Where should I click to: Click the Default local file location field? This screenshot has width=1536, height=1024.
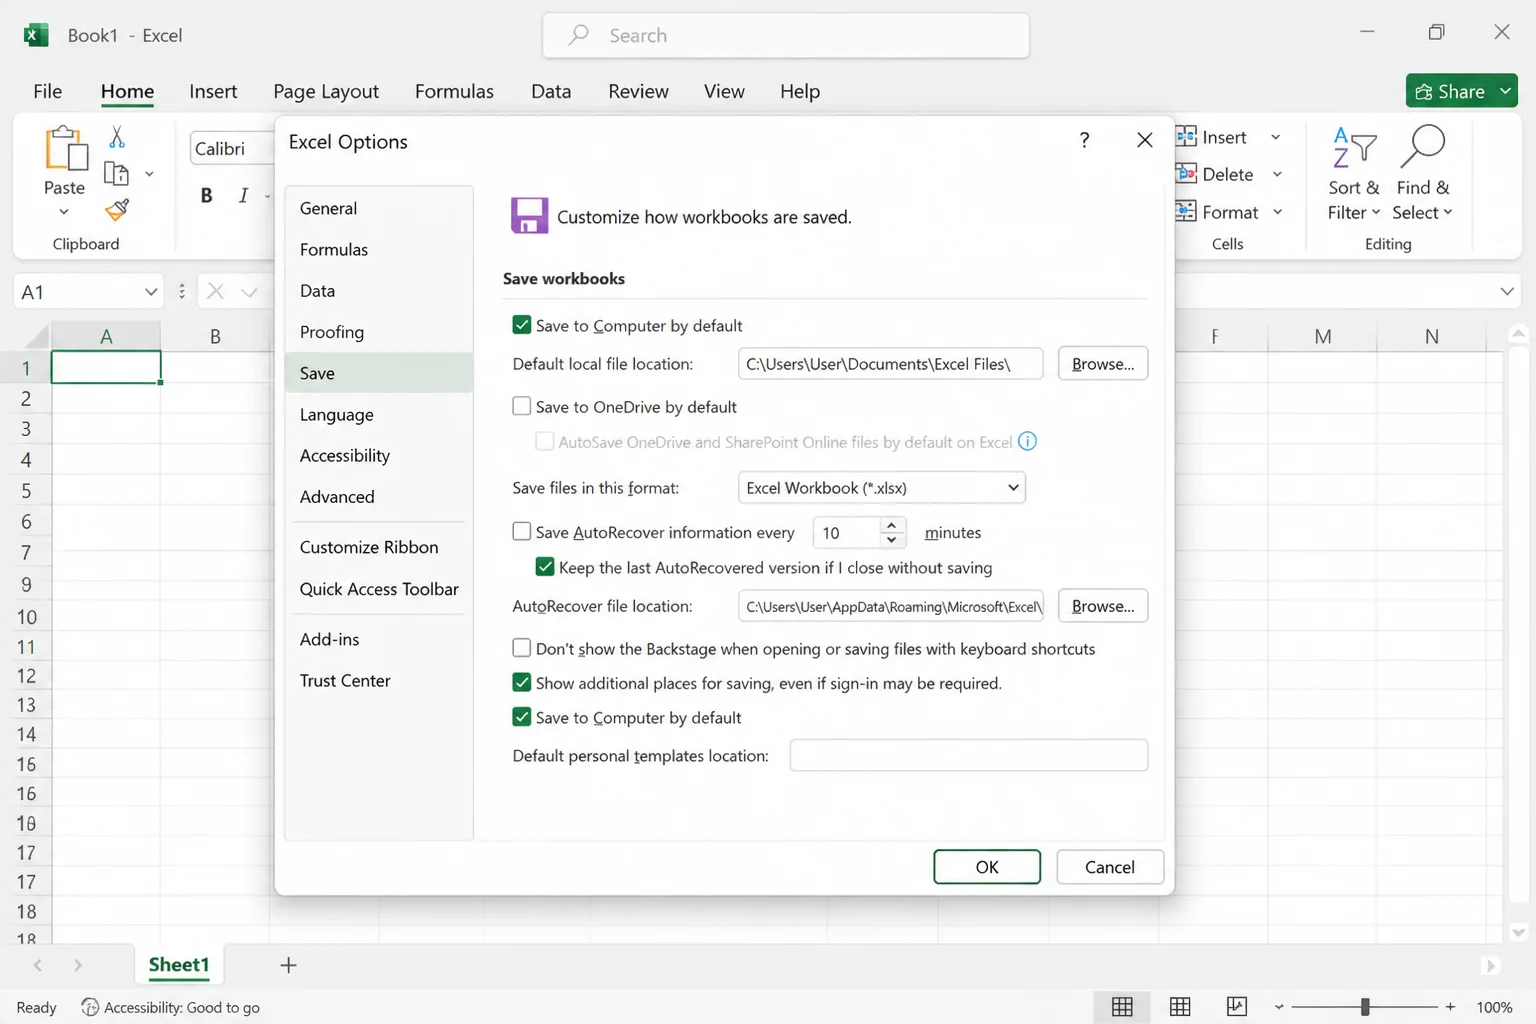[x=890, y=364]
